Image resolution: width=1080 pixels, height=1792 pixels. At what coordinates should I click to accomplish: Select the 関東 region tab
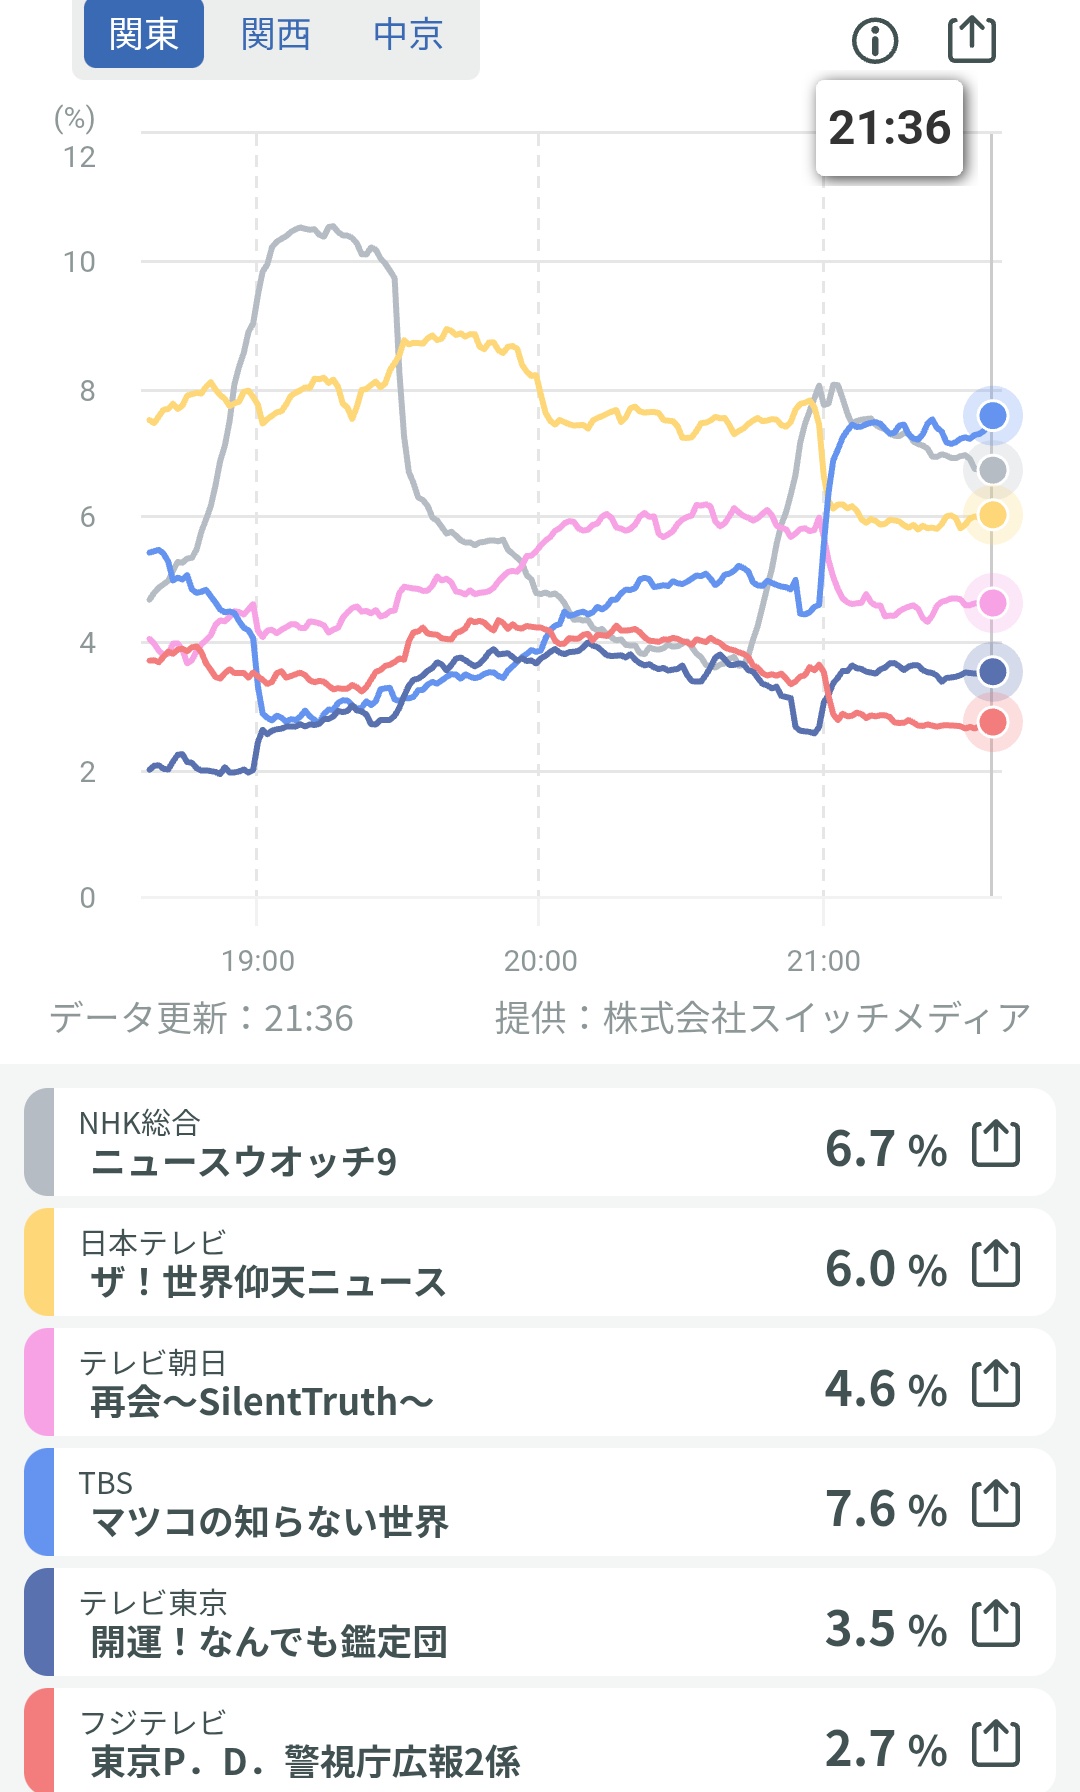(144, 35)
